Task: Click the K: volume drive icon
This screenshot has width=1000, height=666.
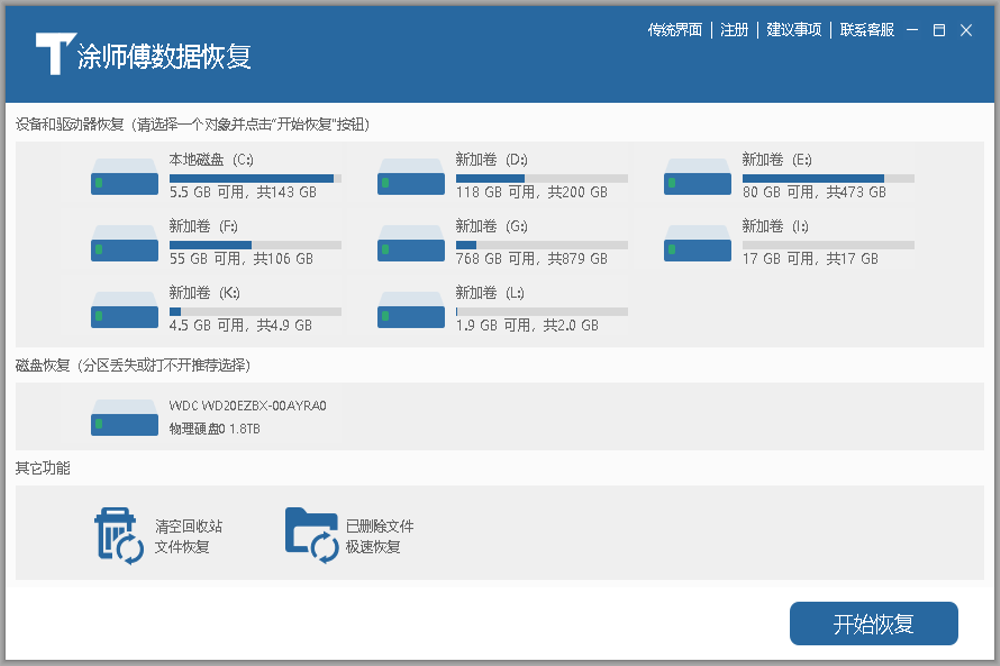Action: (x=125, y=310)
